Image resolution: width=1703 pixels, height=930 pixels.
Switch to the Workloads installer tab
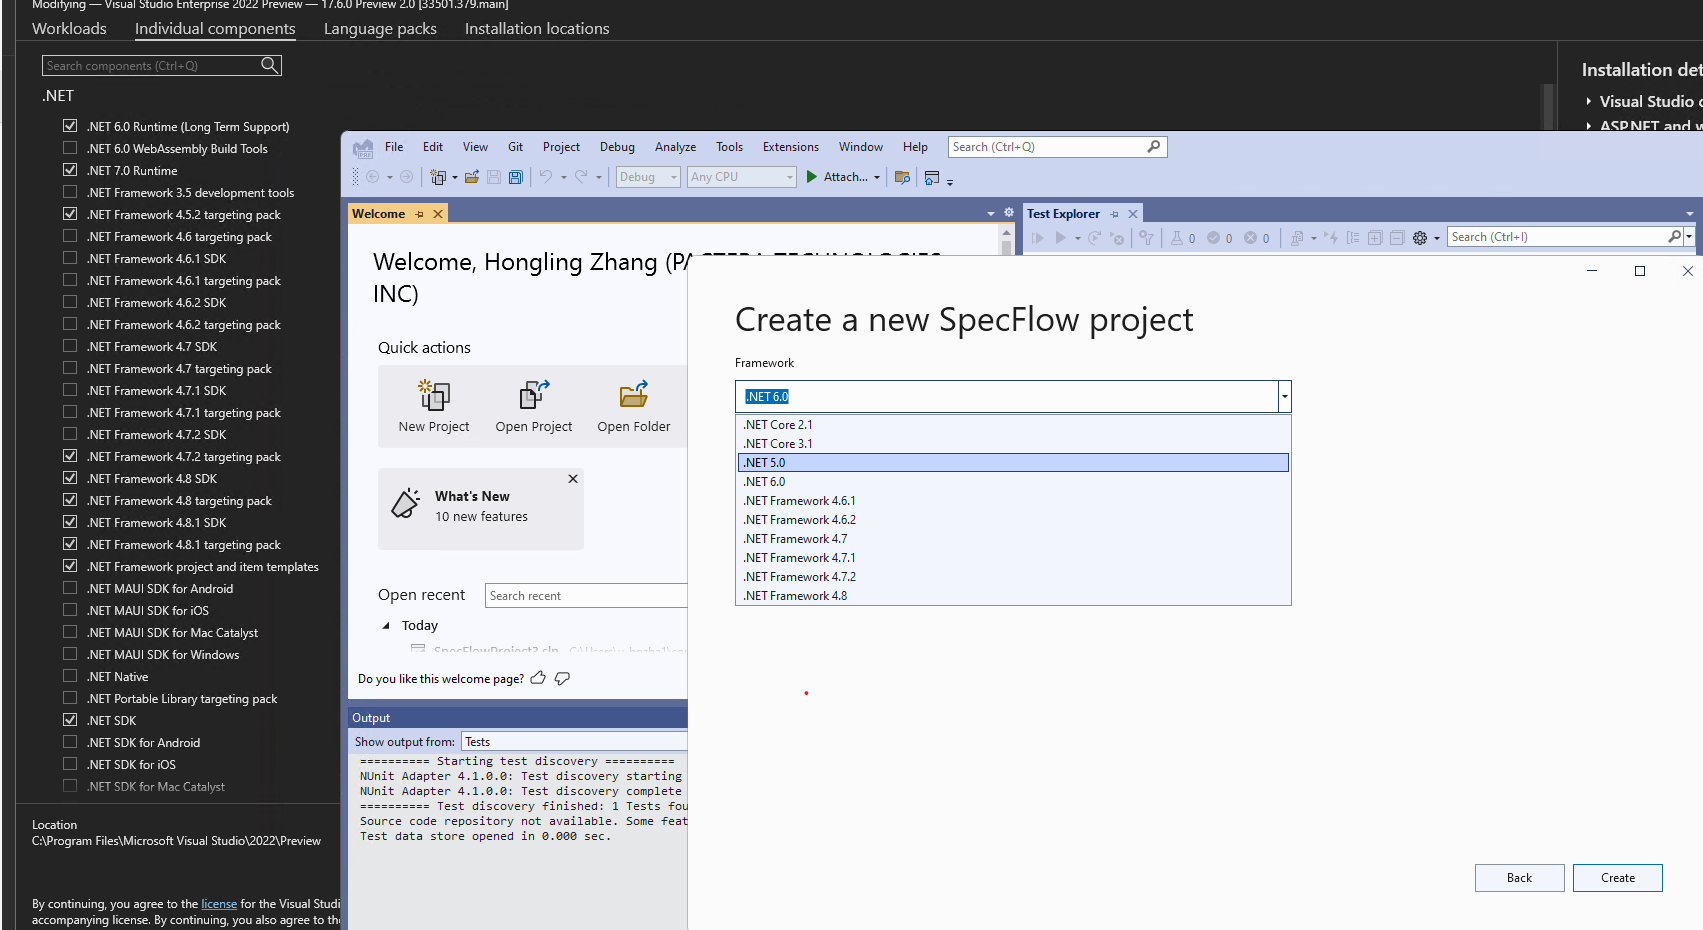pos(69,29)
